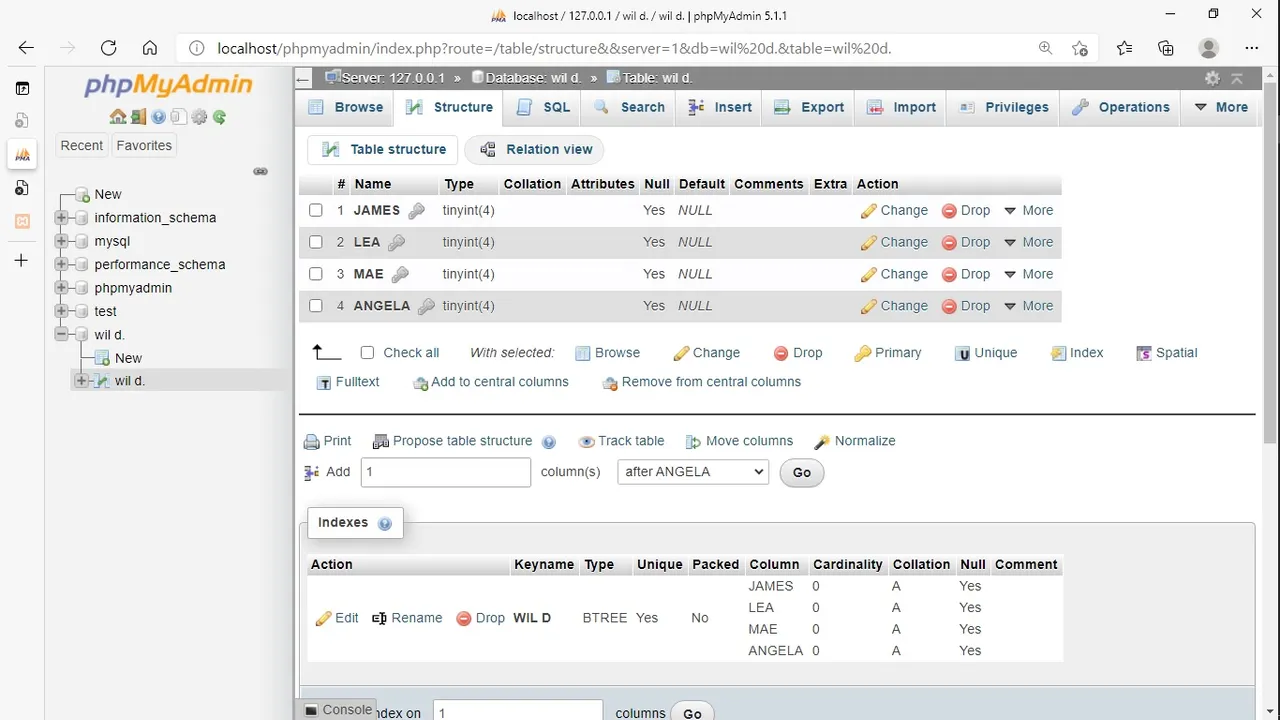The image size is (1280, 720).
Task: Open the Import tab
Action: point(901,107)
